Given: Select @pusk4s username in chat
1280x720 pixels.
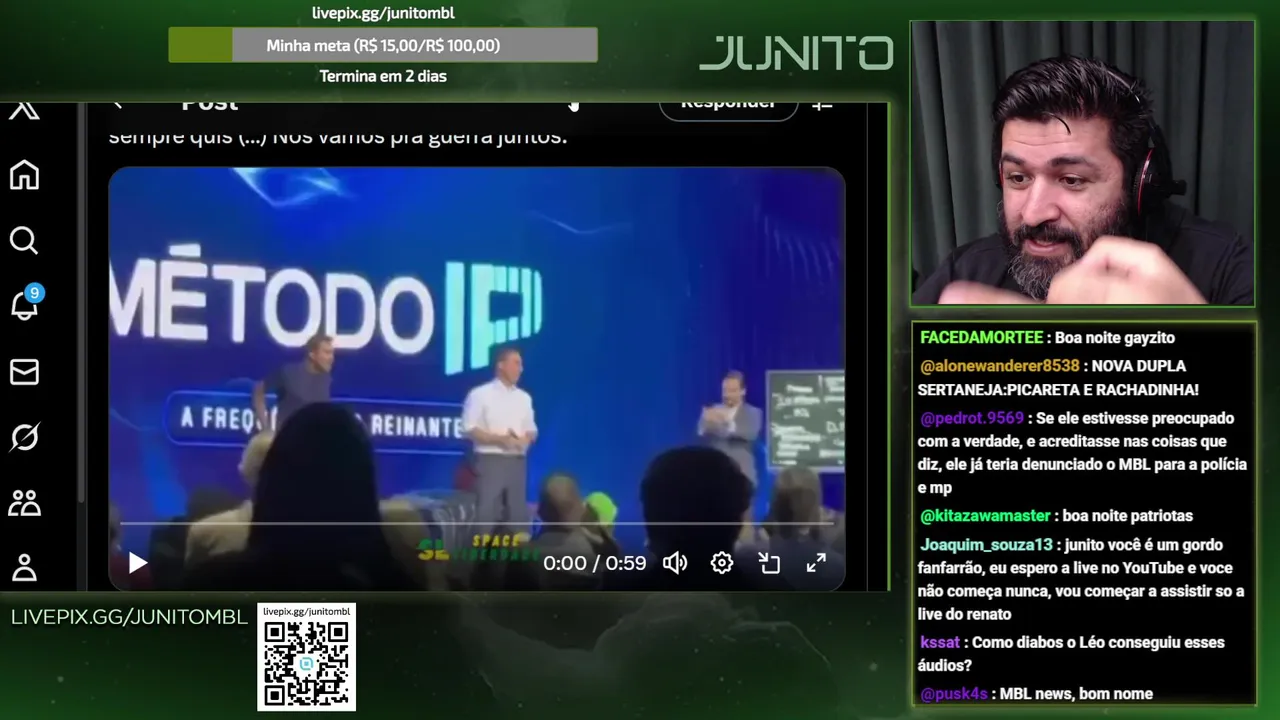Looking at the screenshot, I should click(x=953, y=694).
